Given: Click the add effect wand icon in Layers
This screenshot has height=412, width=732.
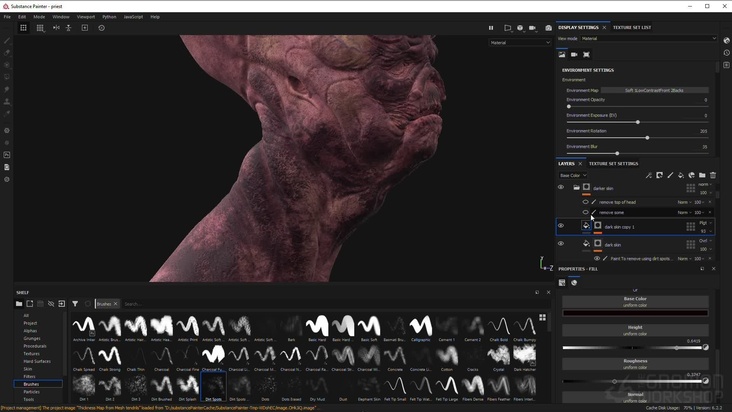Looking at the screenshot, I should click(x=648, y=175).
